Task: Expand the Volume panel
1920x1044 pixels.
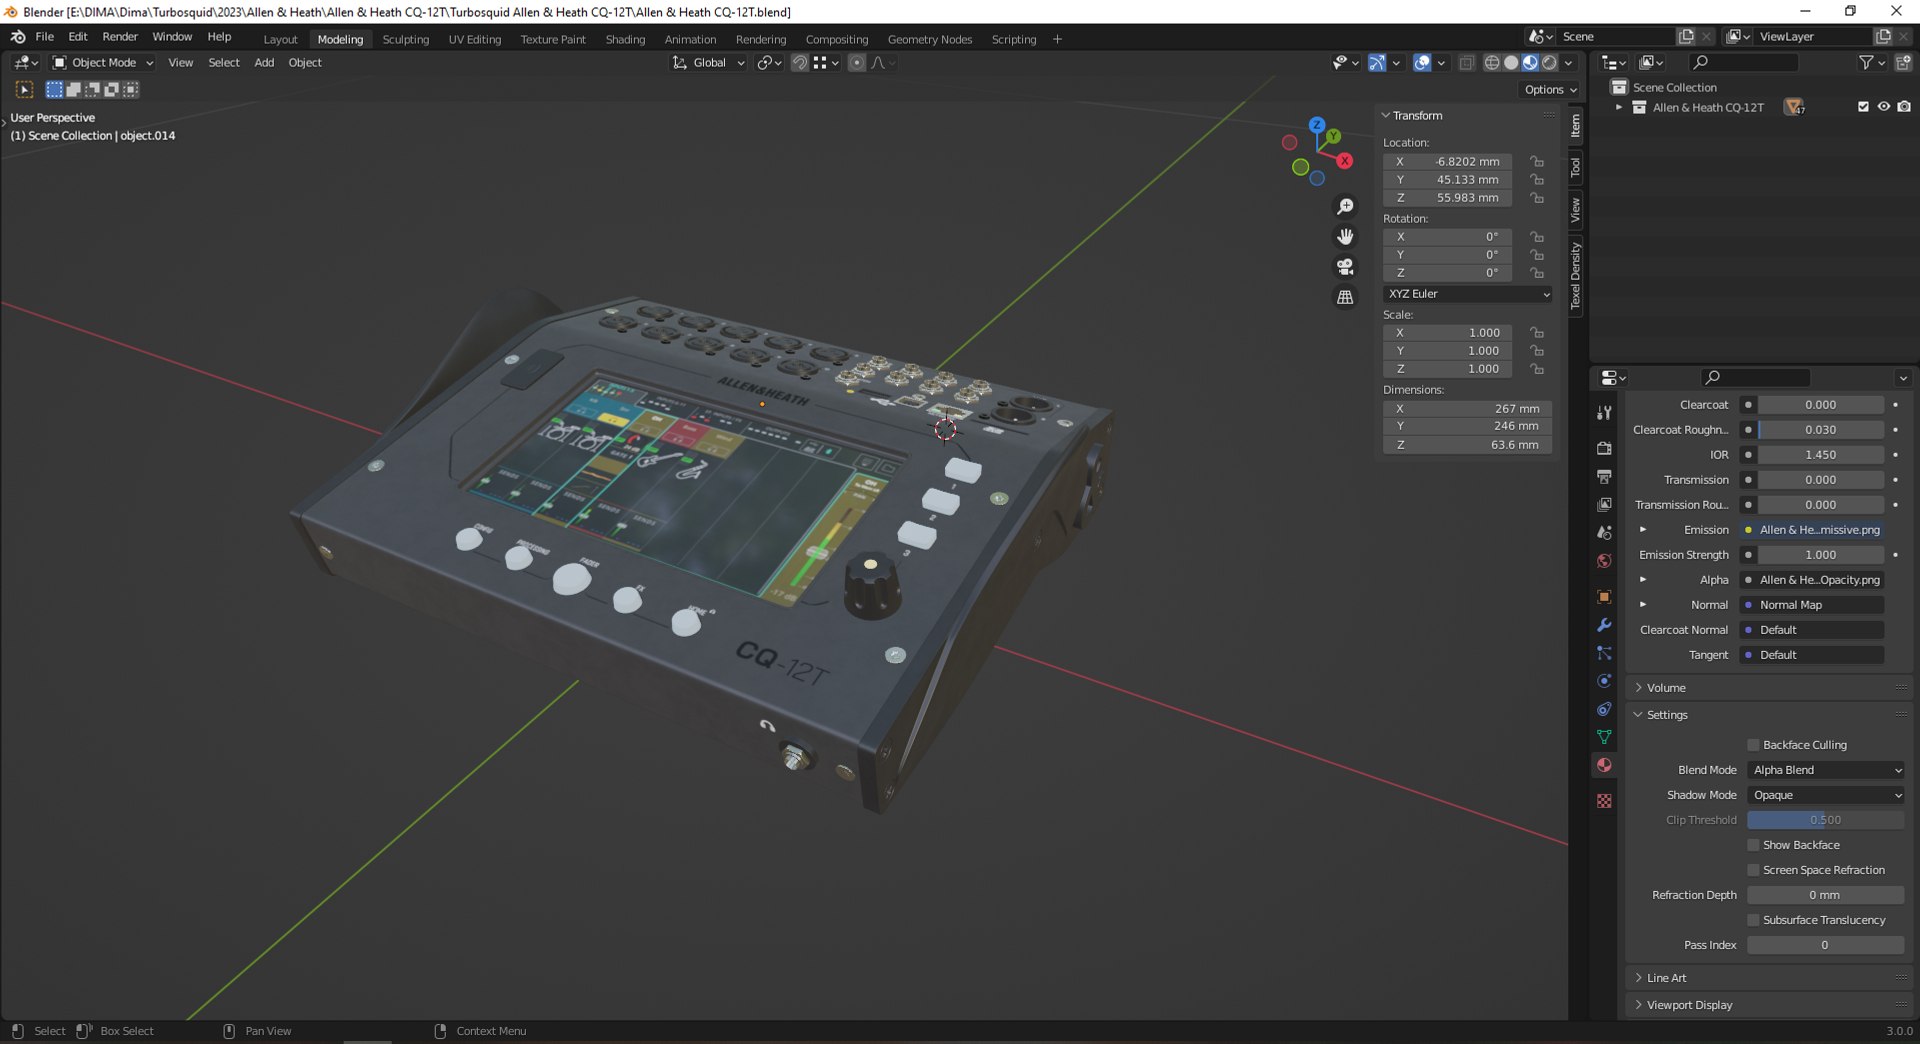Action: pos(1666,688)
